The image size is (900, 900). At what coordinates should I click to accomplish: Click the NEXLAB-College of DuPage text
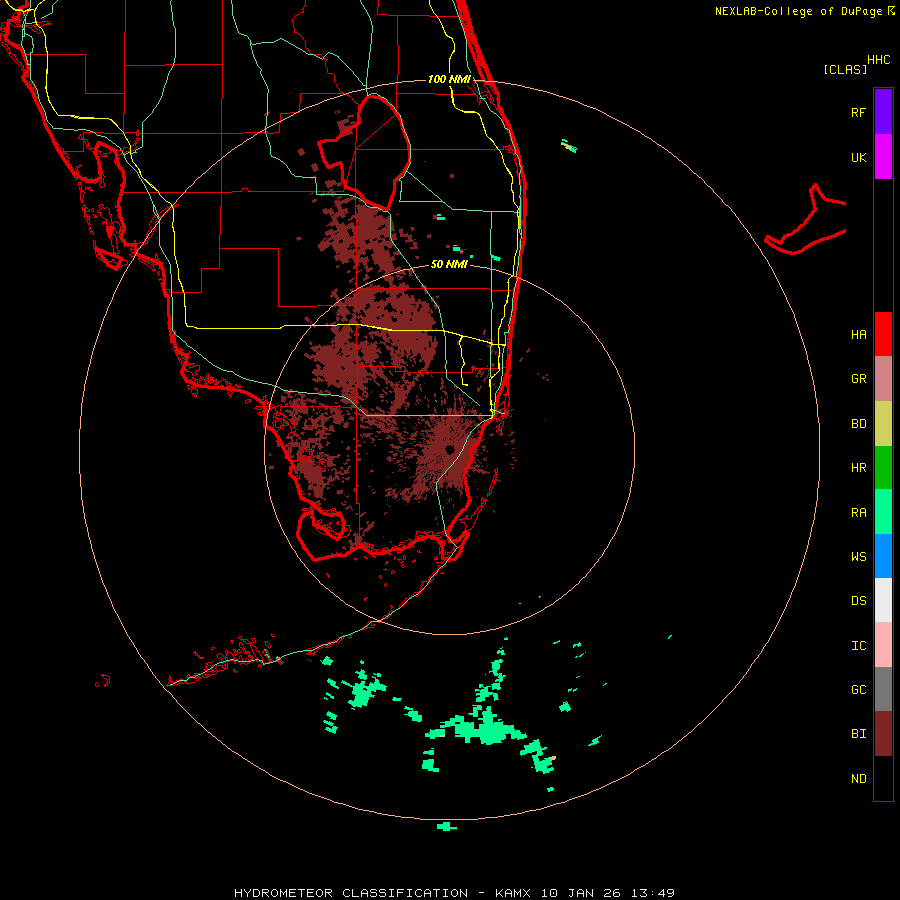798,11
